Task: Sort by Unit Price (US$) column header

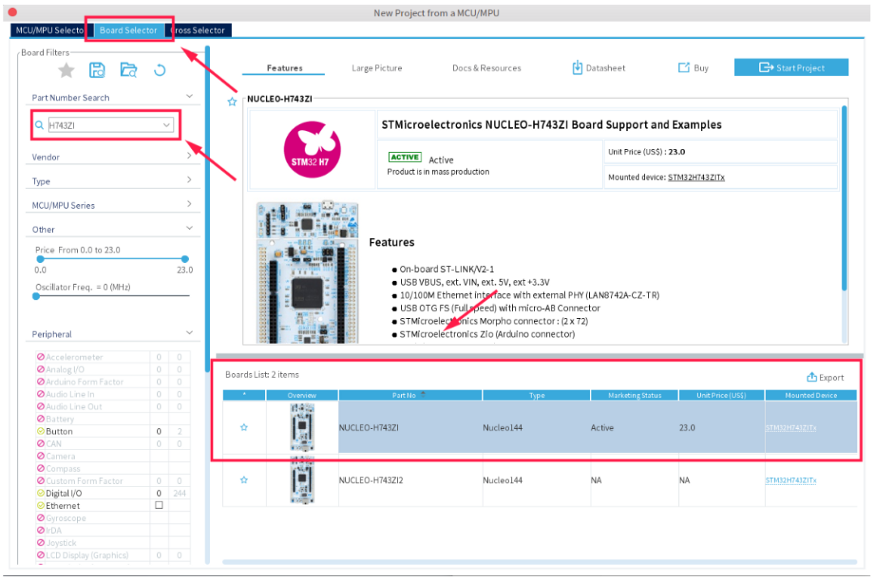Action: coord(722,395)
